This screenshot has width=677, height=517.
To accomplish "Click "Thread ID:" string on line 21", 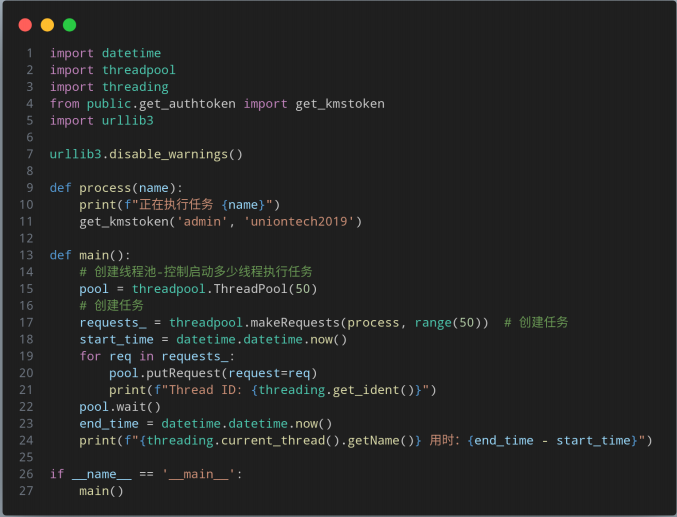I will 206,390.
